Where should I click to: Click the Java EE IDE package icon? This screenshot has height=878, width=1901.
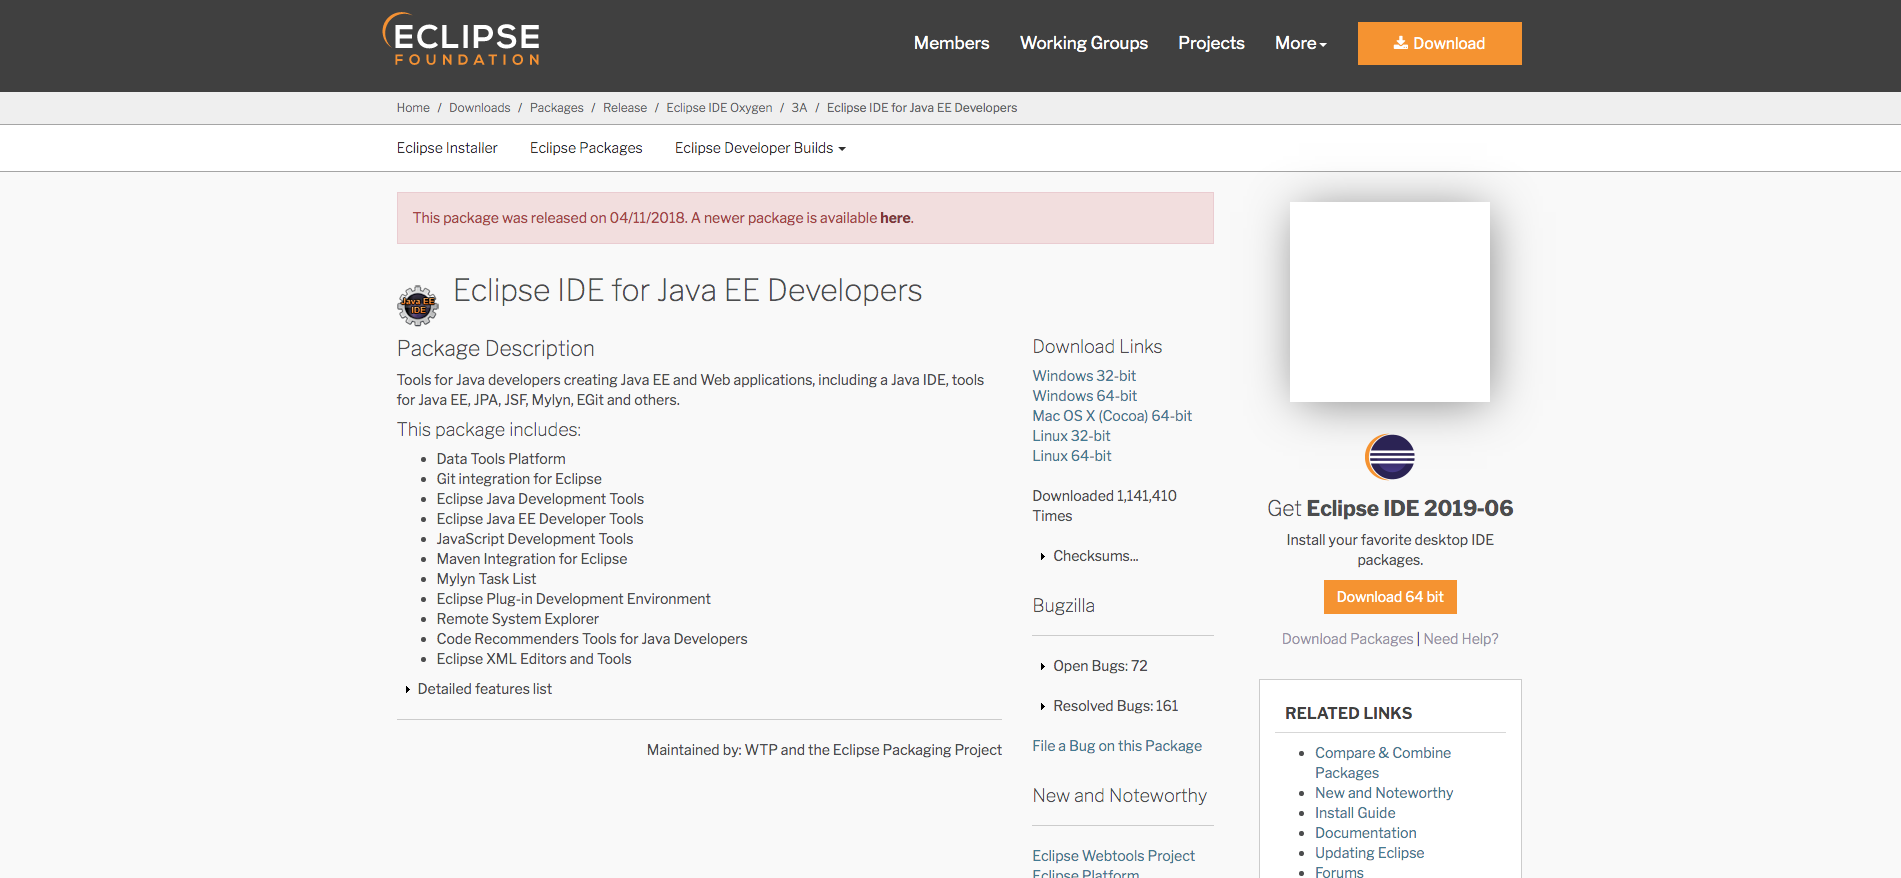tap(418, 305)
